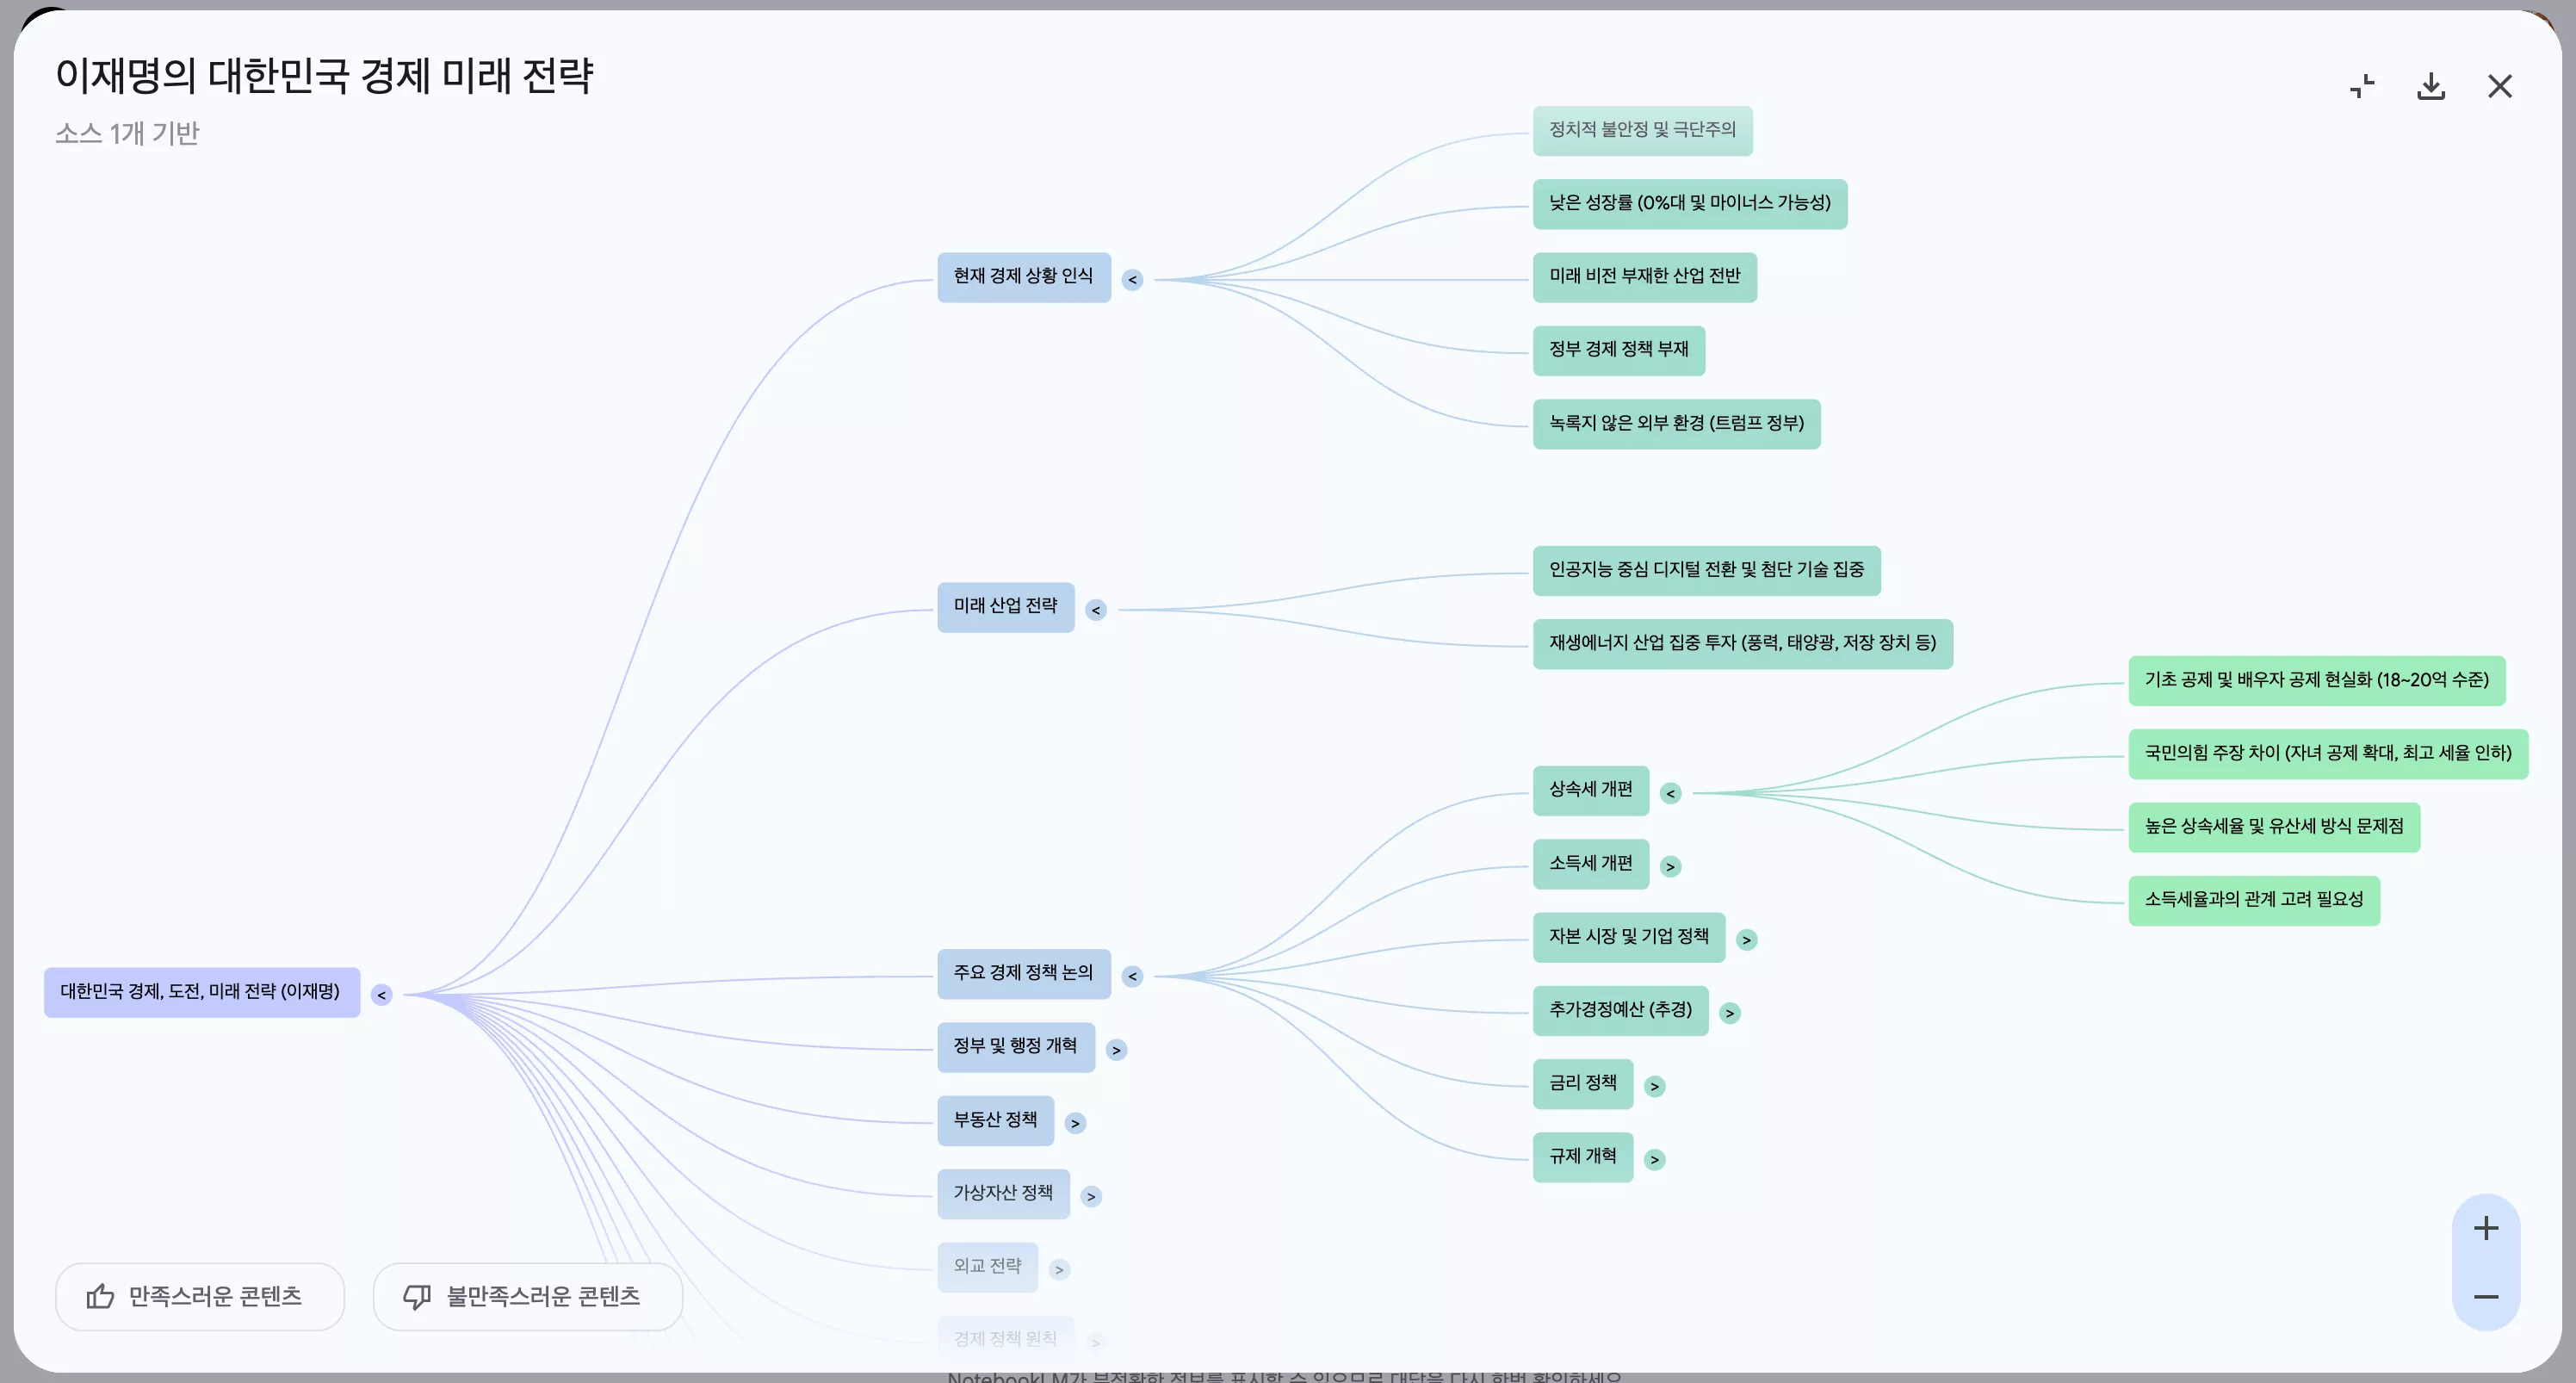
Task: Open the 녹록지 않은 외부 환경 (트럼프 정부) node
Action: coord(1676,424)
